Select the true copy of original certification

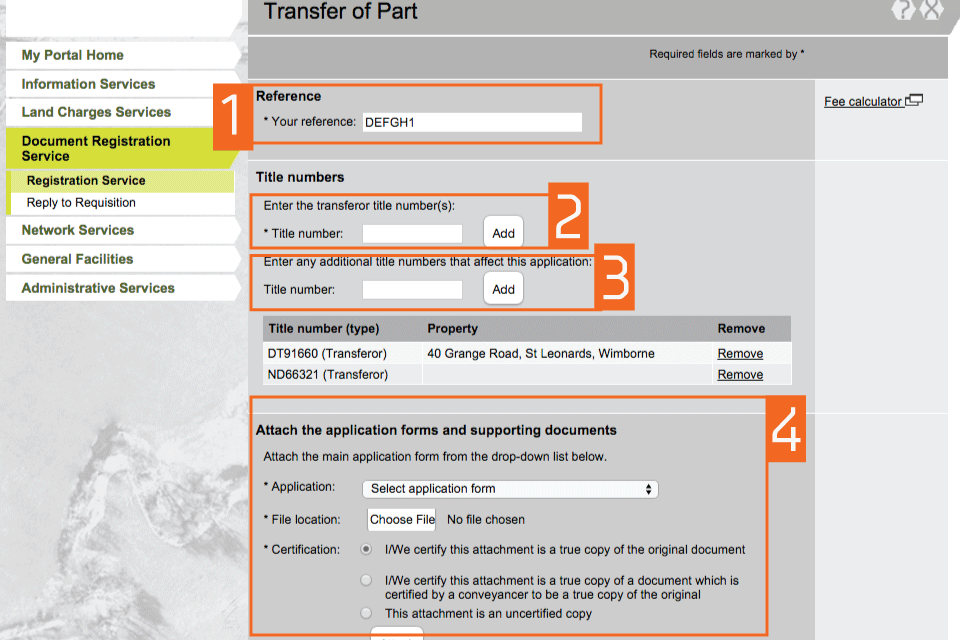coord(367,549)
